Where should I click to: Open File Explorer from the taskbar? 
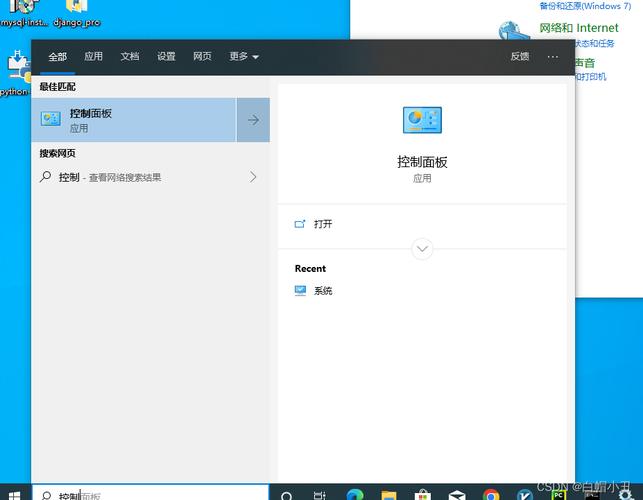pyautogui.click(x=389, y=495)
